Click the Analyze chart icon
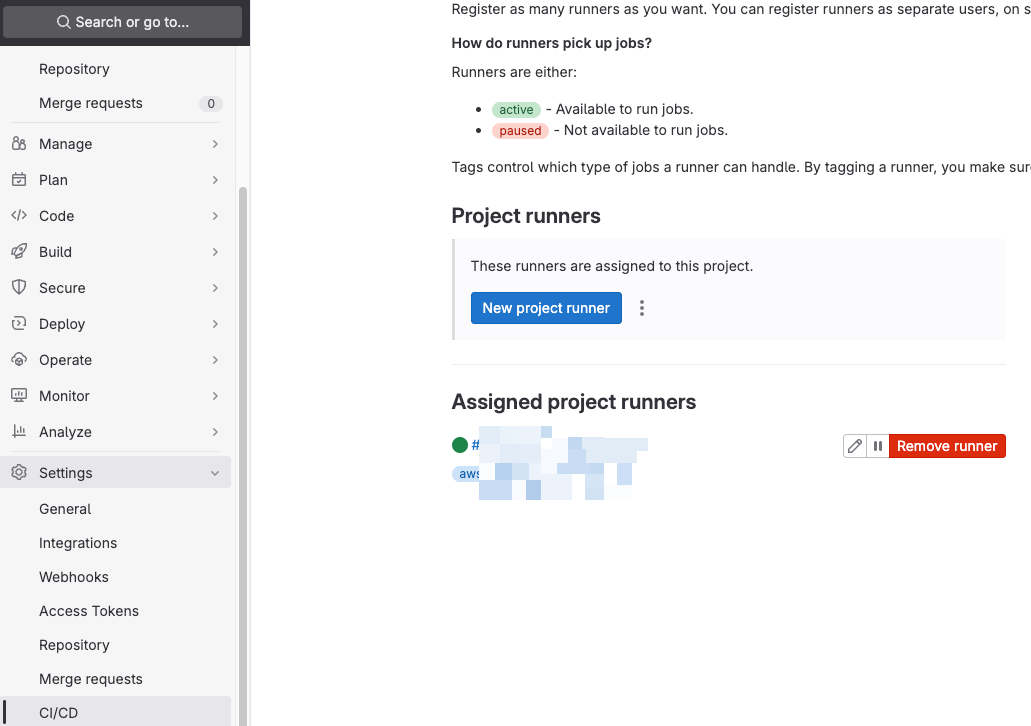Image resolution: width=1031 pixels, height=726 pixels. [19, 431]
